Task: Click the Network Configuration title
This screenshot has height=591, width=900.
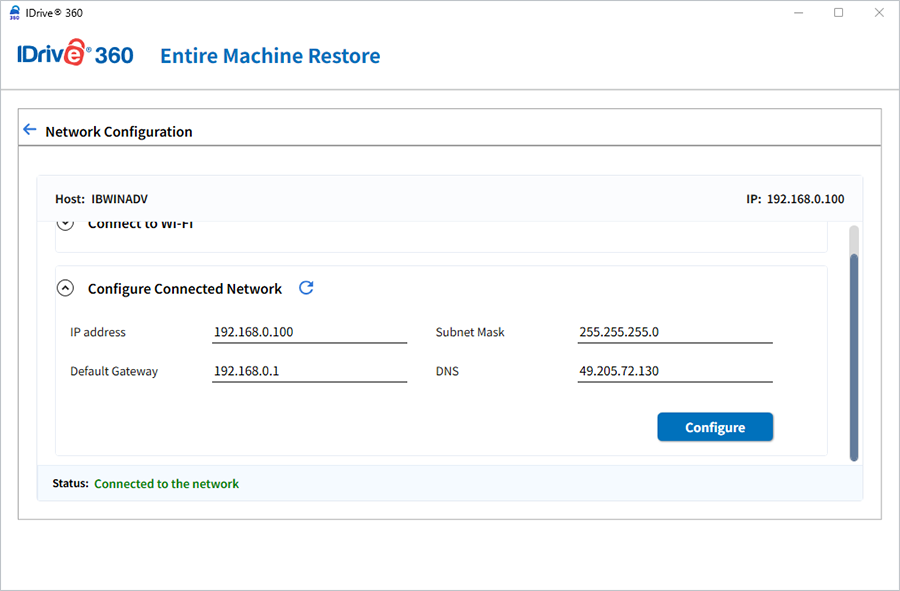Action: (x=119, y=132)
